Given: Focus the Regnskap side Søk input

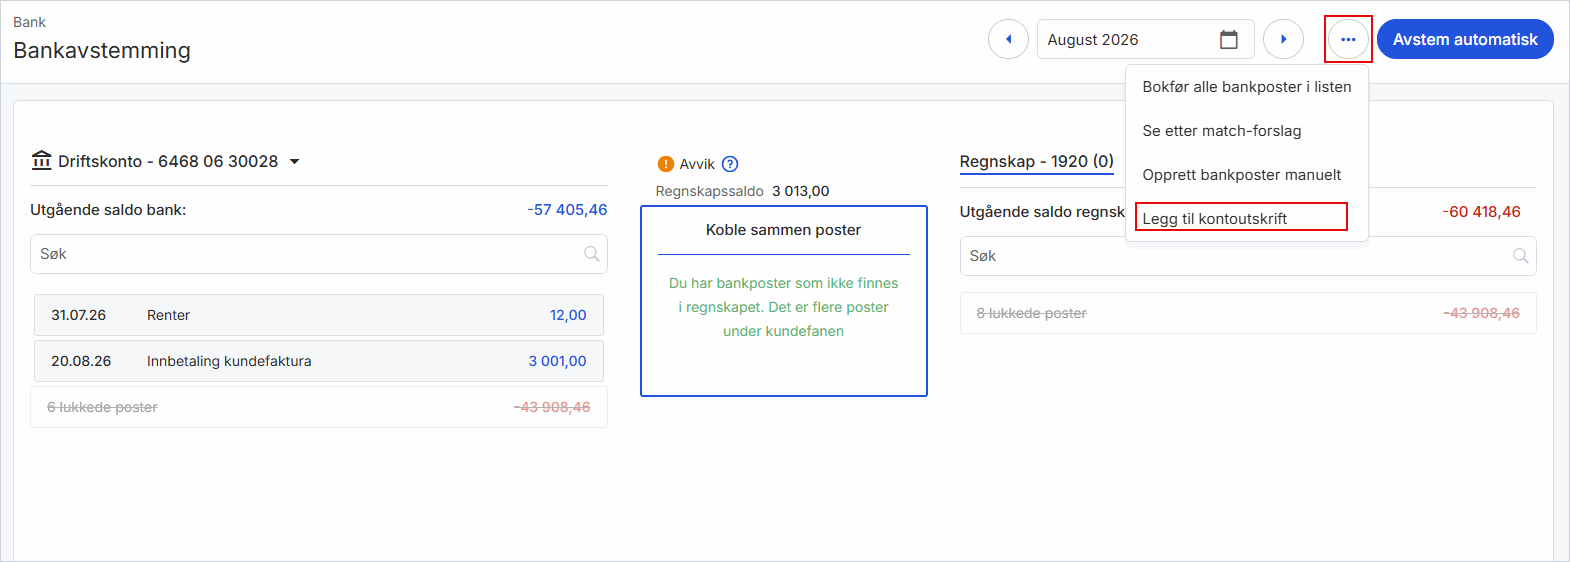Looking at the screenshot, I should (x=1248, y=256).
